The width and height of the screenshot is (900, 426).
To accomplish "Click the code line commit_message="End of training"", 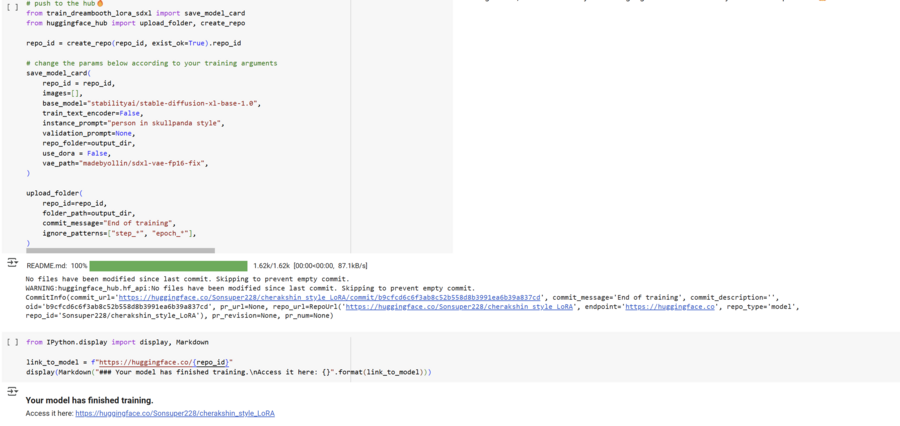I will click(x=109, y=223).
